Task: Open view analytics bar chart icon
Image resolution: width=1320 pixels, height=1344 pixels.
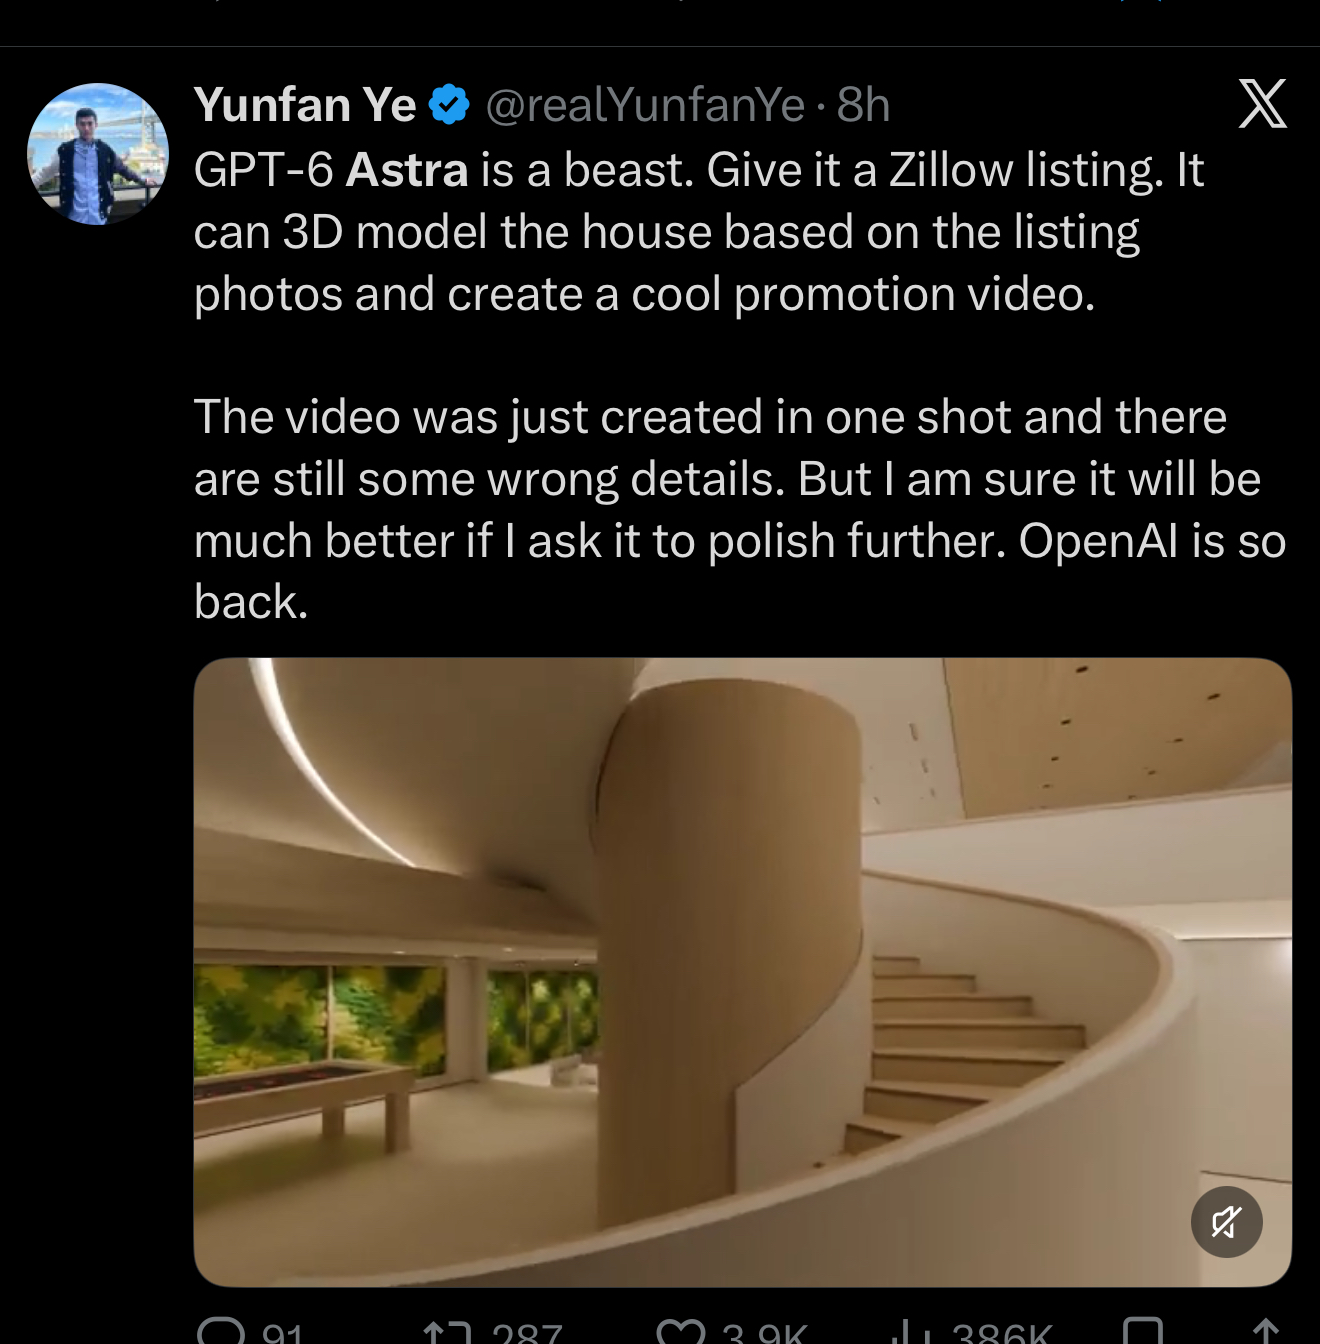Action: click(912, 1332)
